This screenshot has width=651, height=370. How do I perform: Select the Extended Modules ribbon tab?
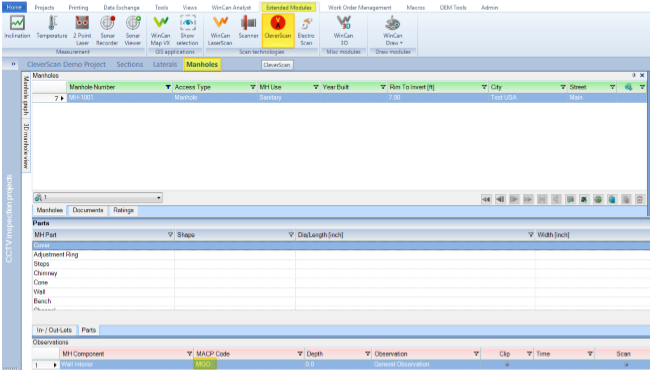(289, 7)
